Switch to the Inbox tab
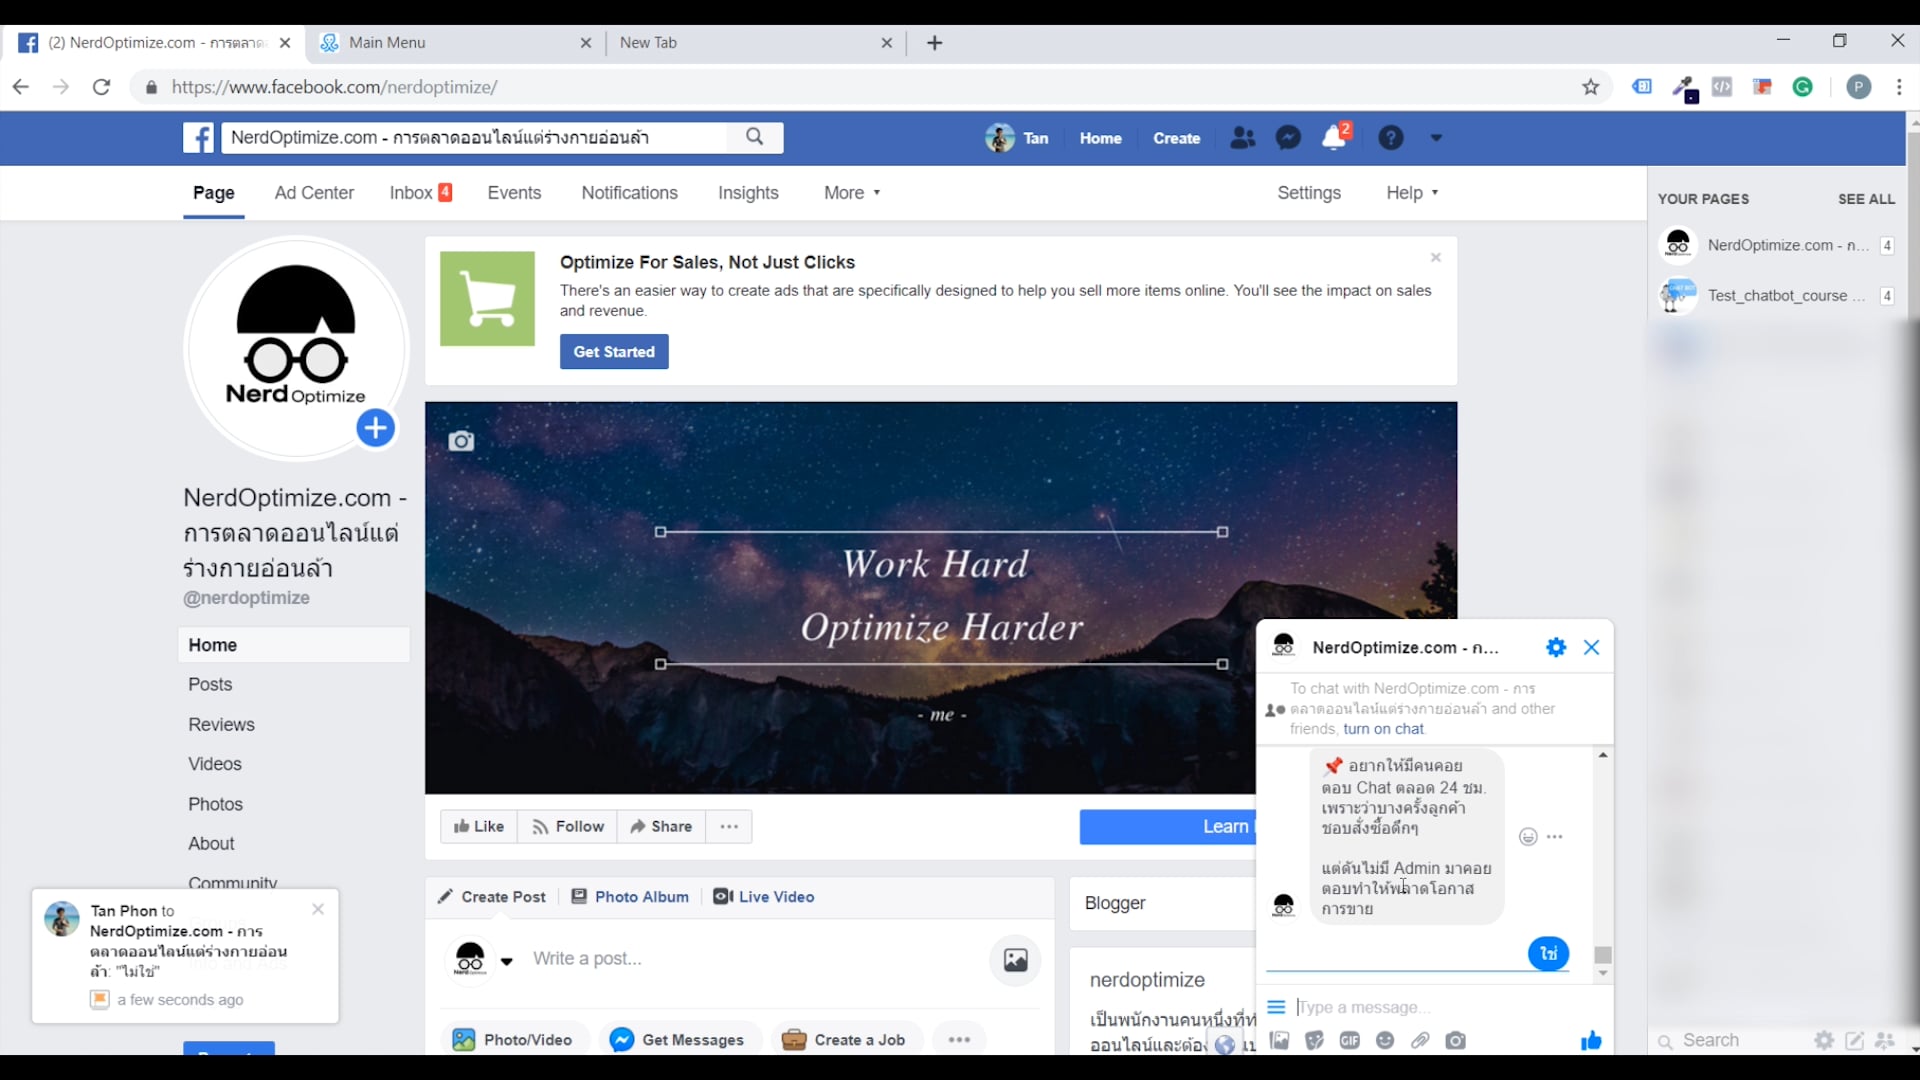The height and width of the screenshot is (1080, 1920). tap(421, 193)
